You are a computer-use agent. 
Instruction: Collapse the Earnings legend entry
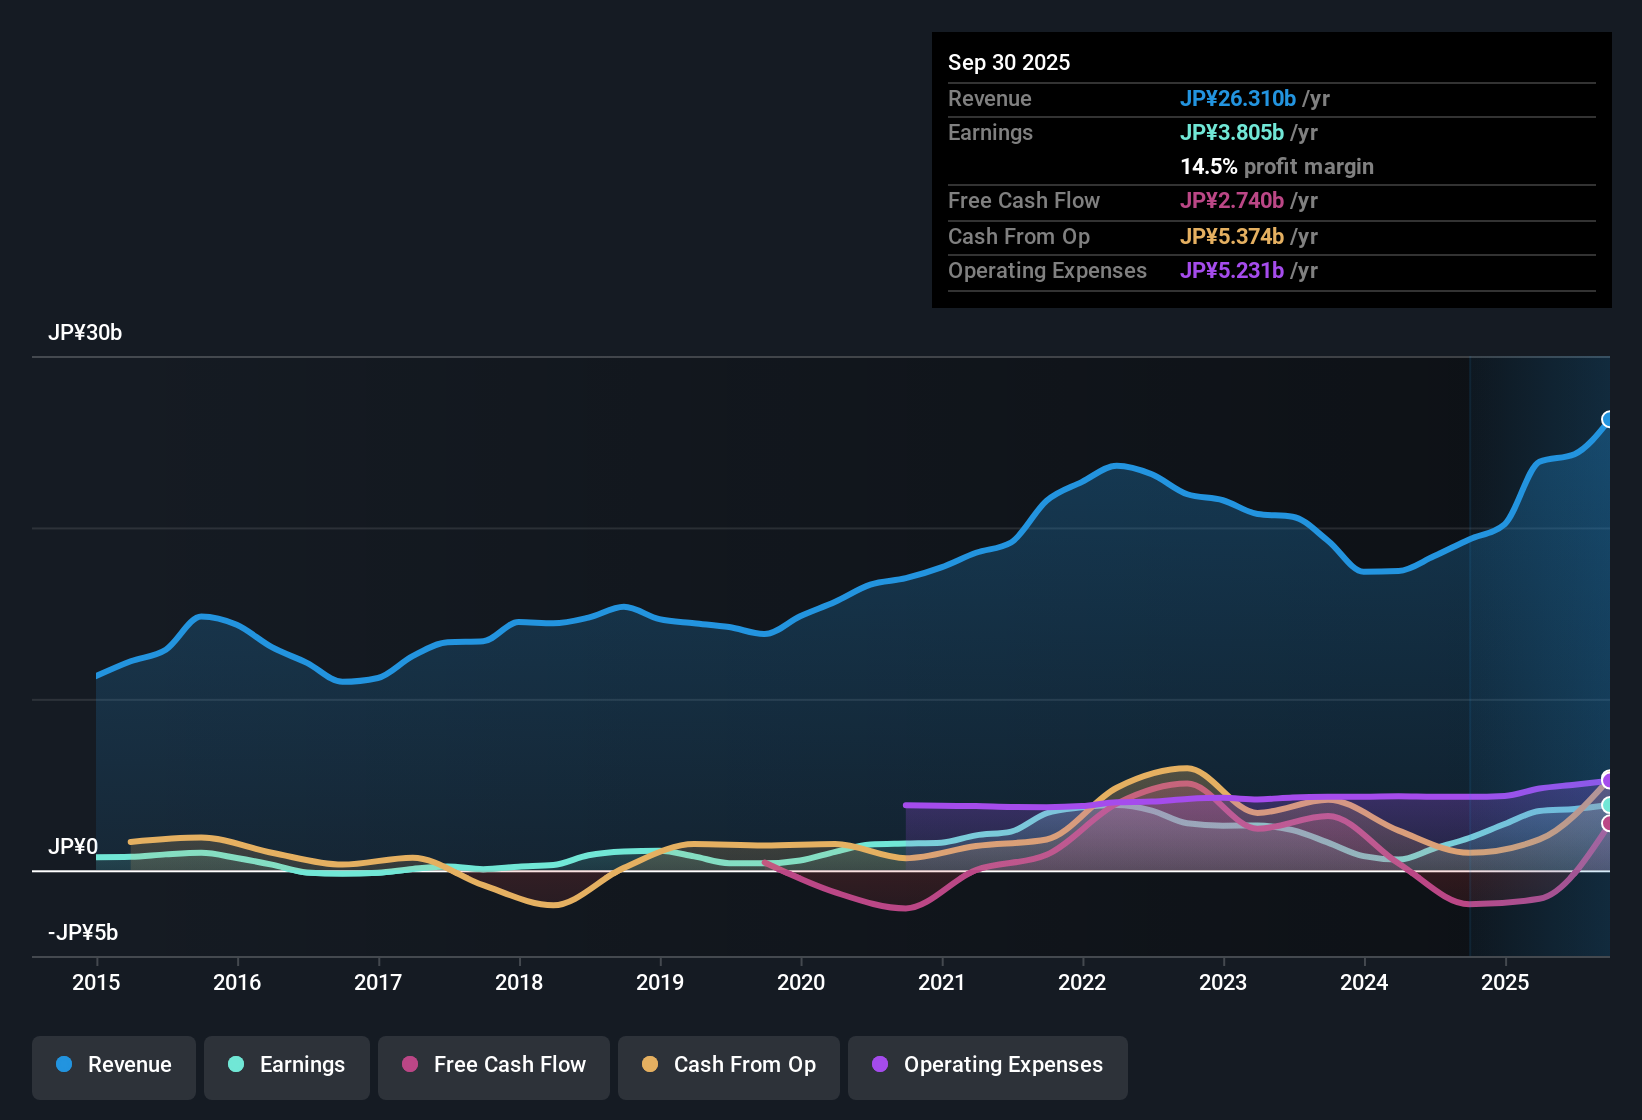click(x=286, y=1065)
